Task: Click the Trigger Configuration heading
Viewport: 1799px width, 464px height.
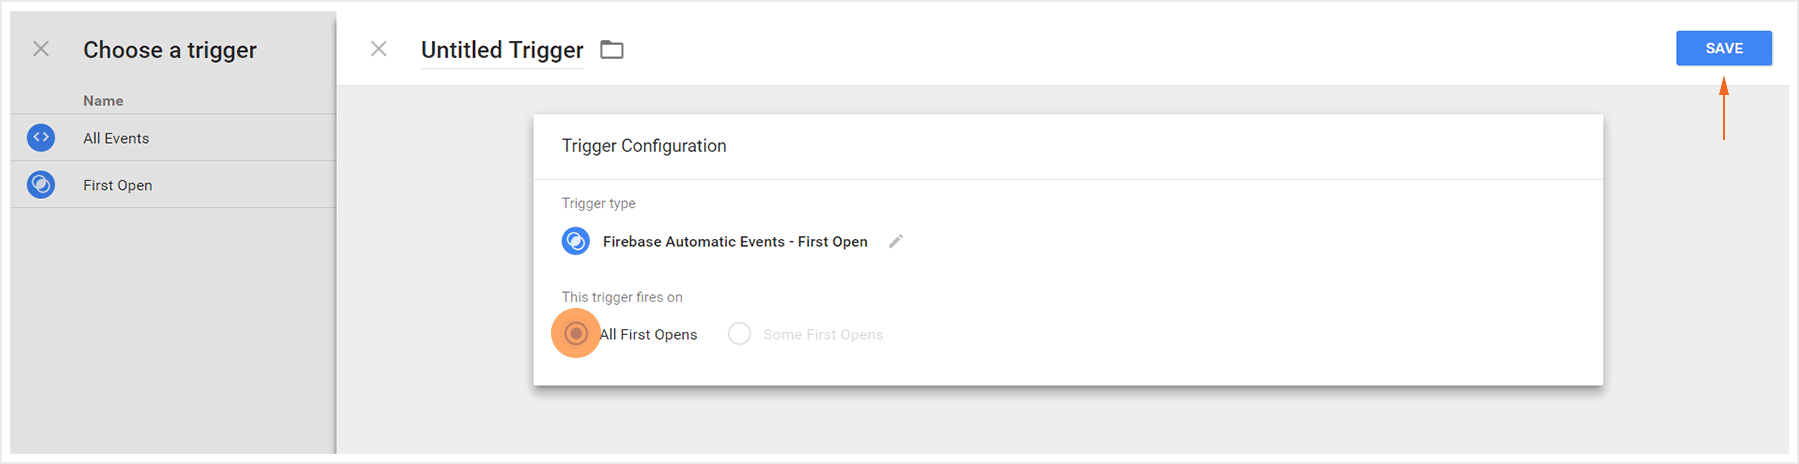Action: click(x=644, y=146)
